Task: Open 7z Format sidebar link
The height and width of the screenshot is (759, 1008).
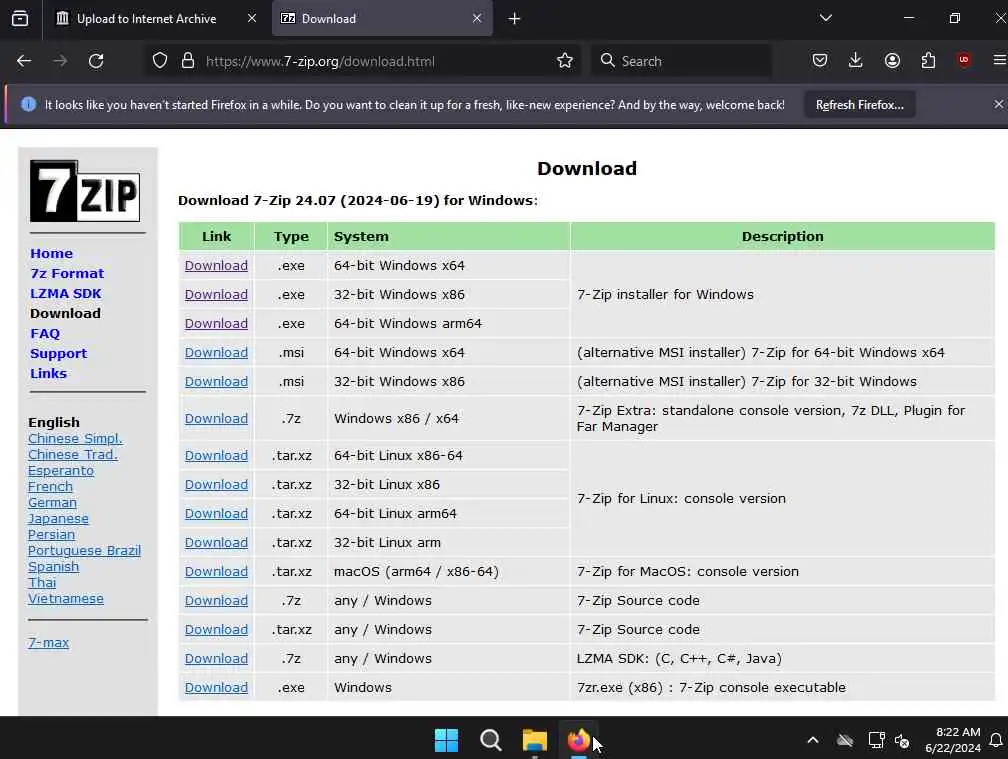Action: pyautogui.click(x=67, y=273)
